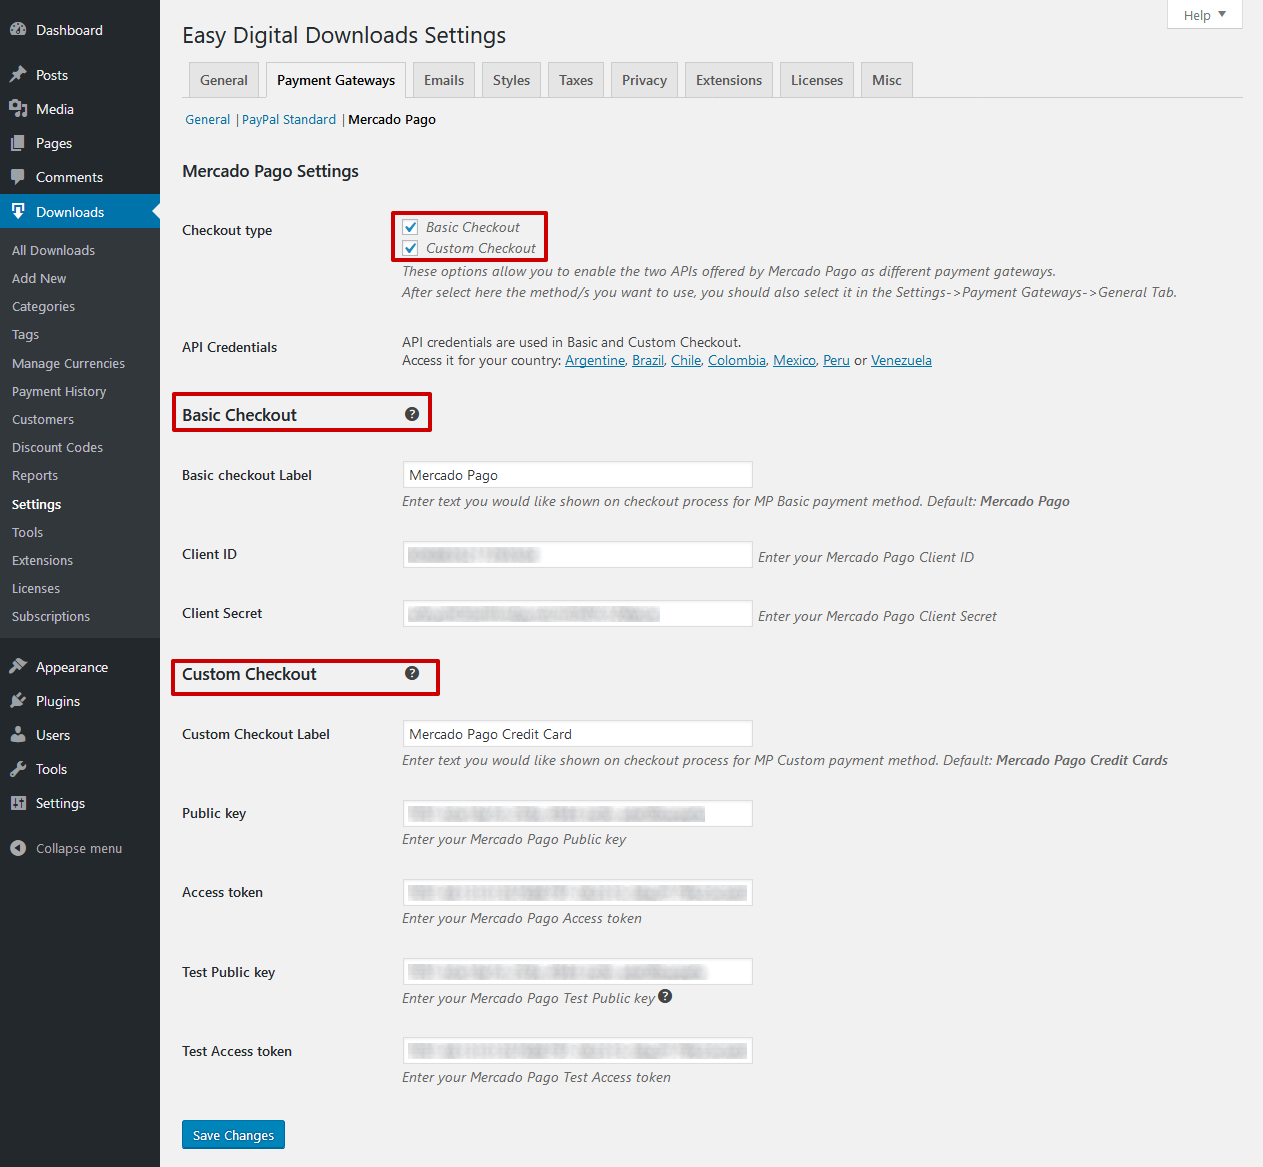Open the Colombia credentials link
Screen dimensions: 1263x1167
point(737,360)
